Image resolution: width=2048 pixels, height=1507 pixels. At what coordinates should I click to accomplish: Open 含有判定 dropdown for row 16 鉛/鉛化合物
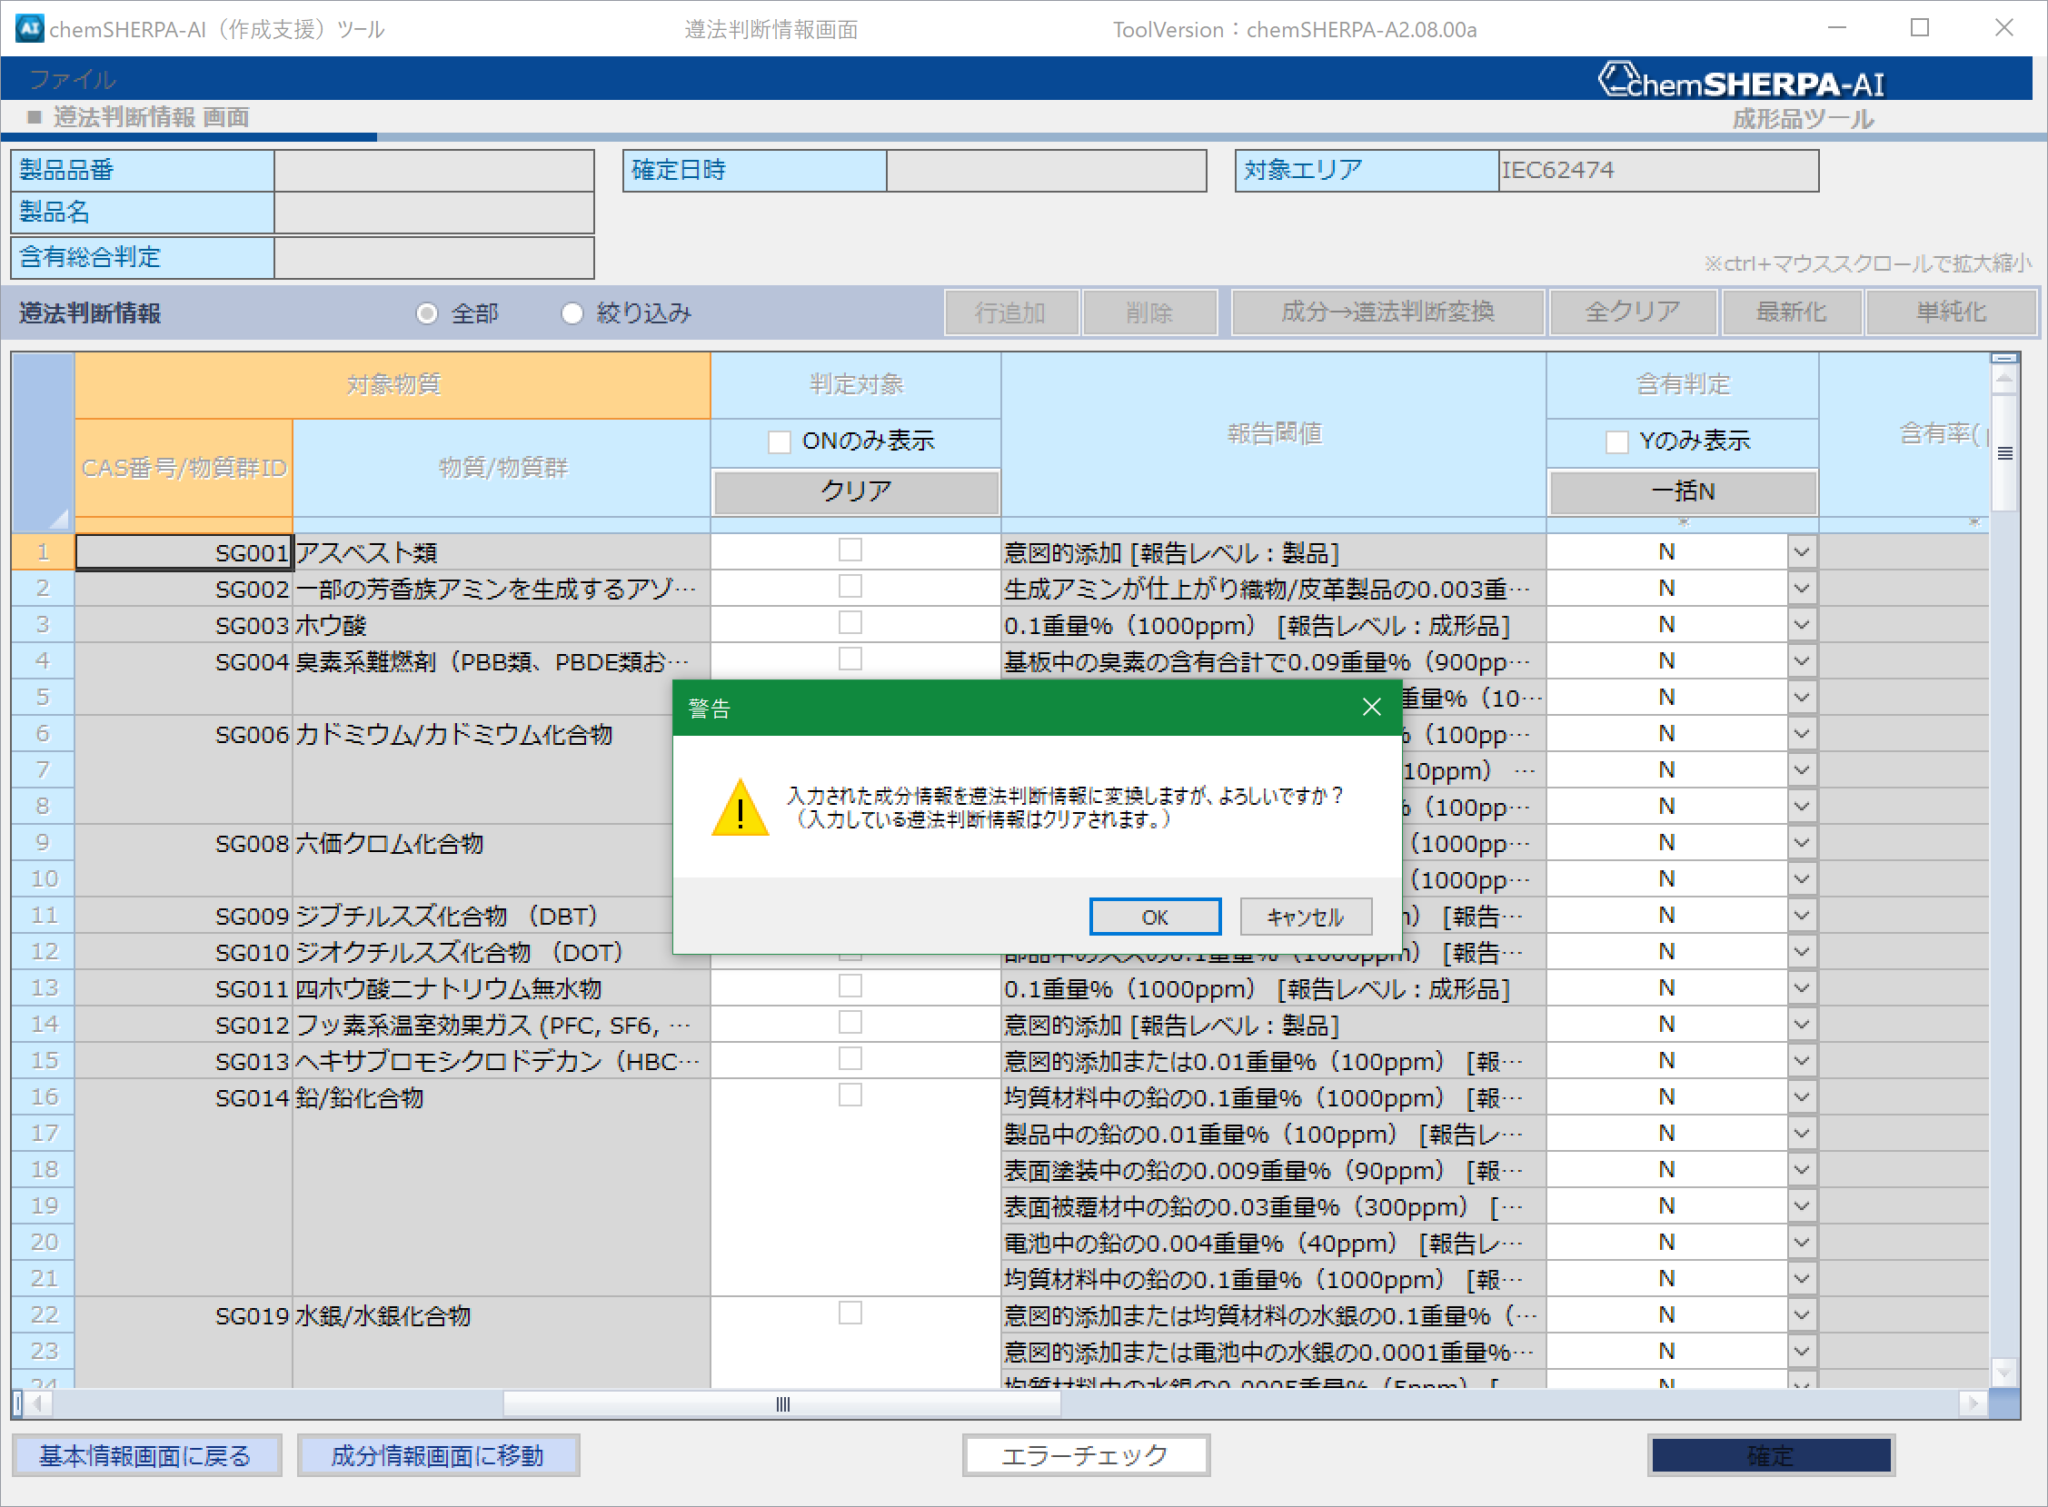click(1801, 1097)
